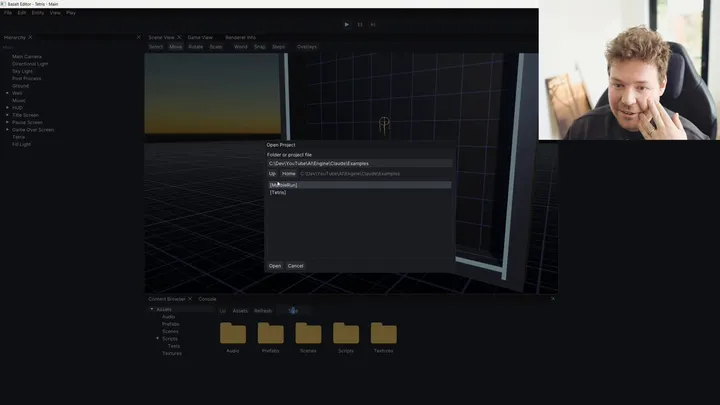
Task: Click Refresh in the Content Browser
Action: click(x=263, y=311)
